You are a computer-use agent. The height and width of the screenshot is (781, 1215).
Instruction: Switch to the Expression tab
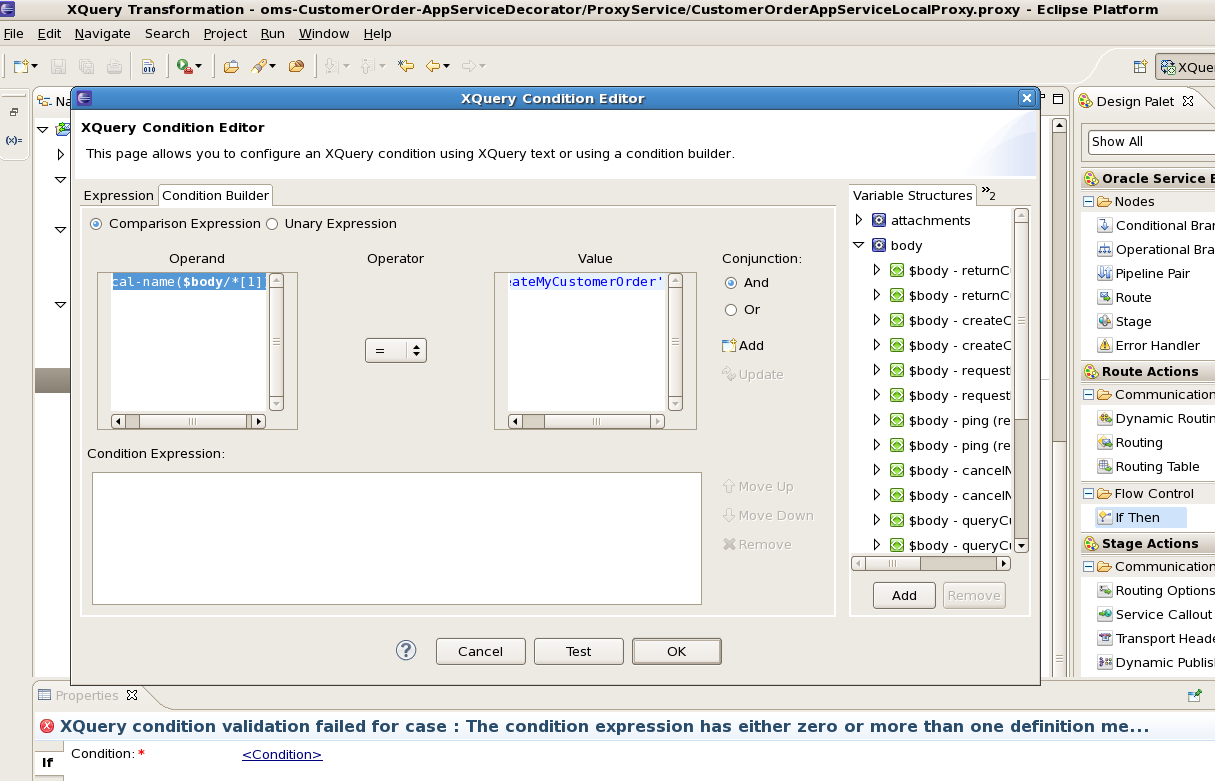point(118,196)
